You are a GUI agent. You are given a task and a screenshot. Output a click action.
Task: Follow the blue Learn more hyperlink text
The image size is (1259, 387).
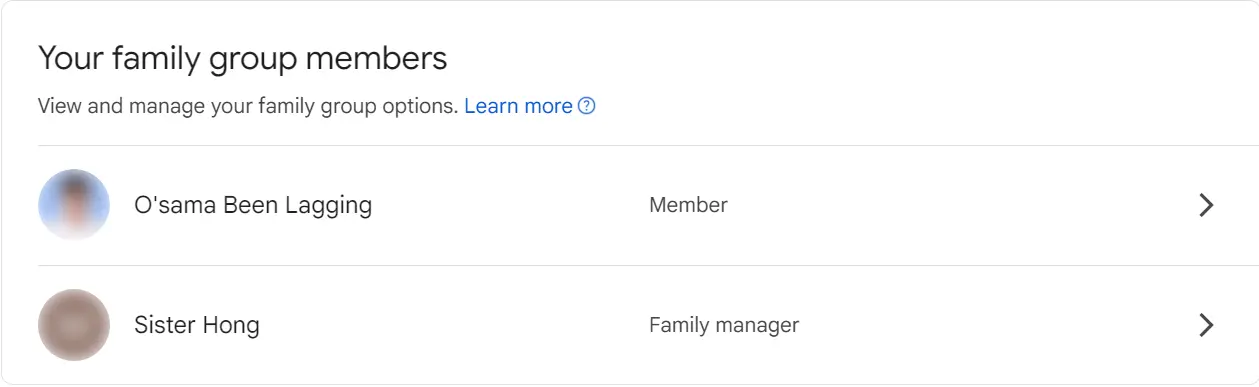point(518,106)
